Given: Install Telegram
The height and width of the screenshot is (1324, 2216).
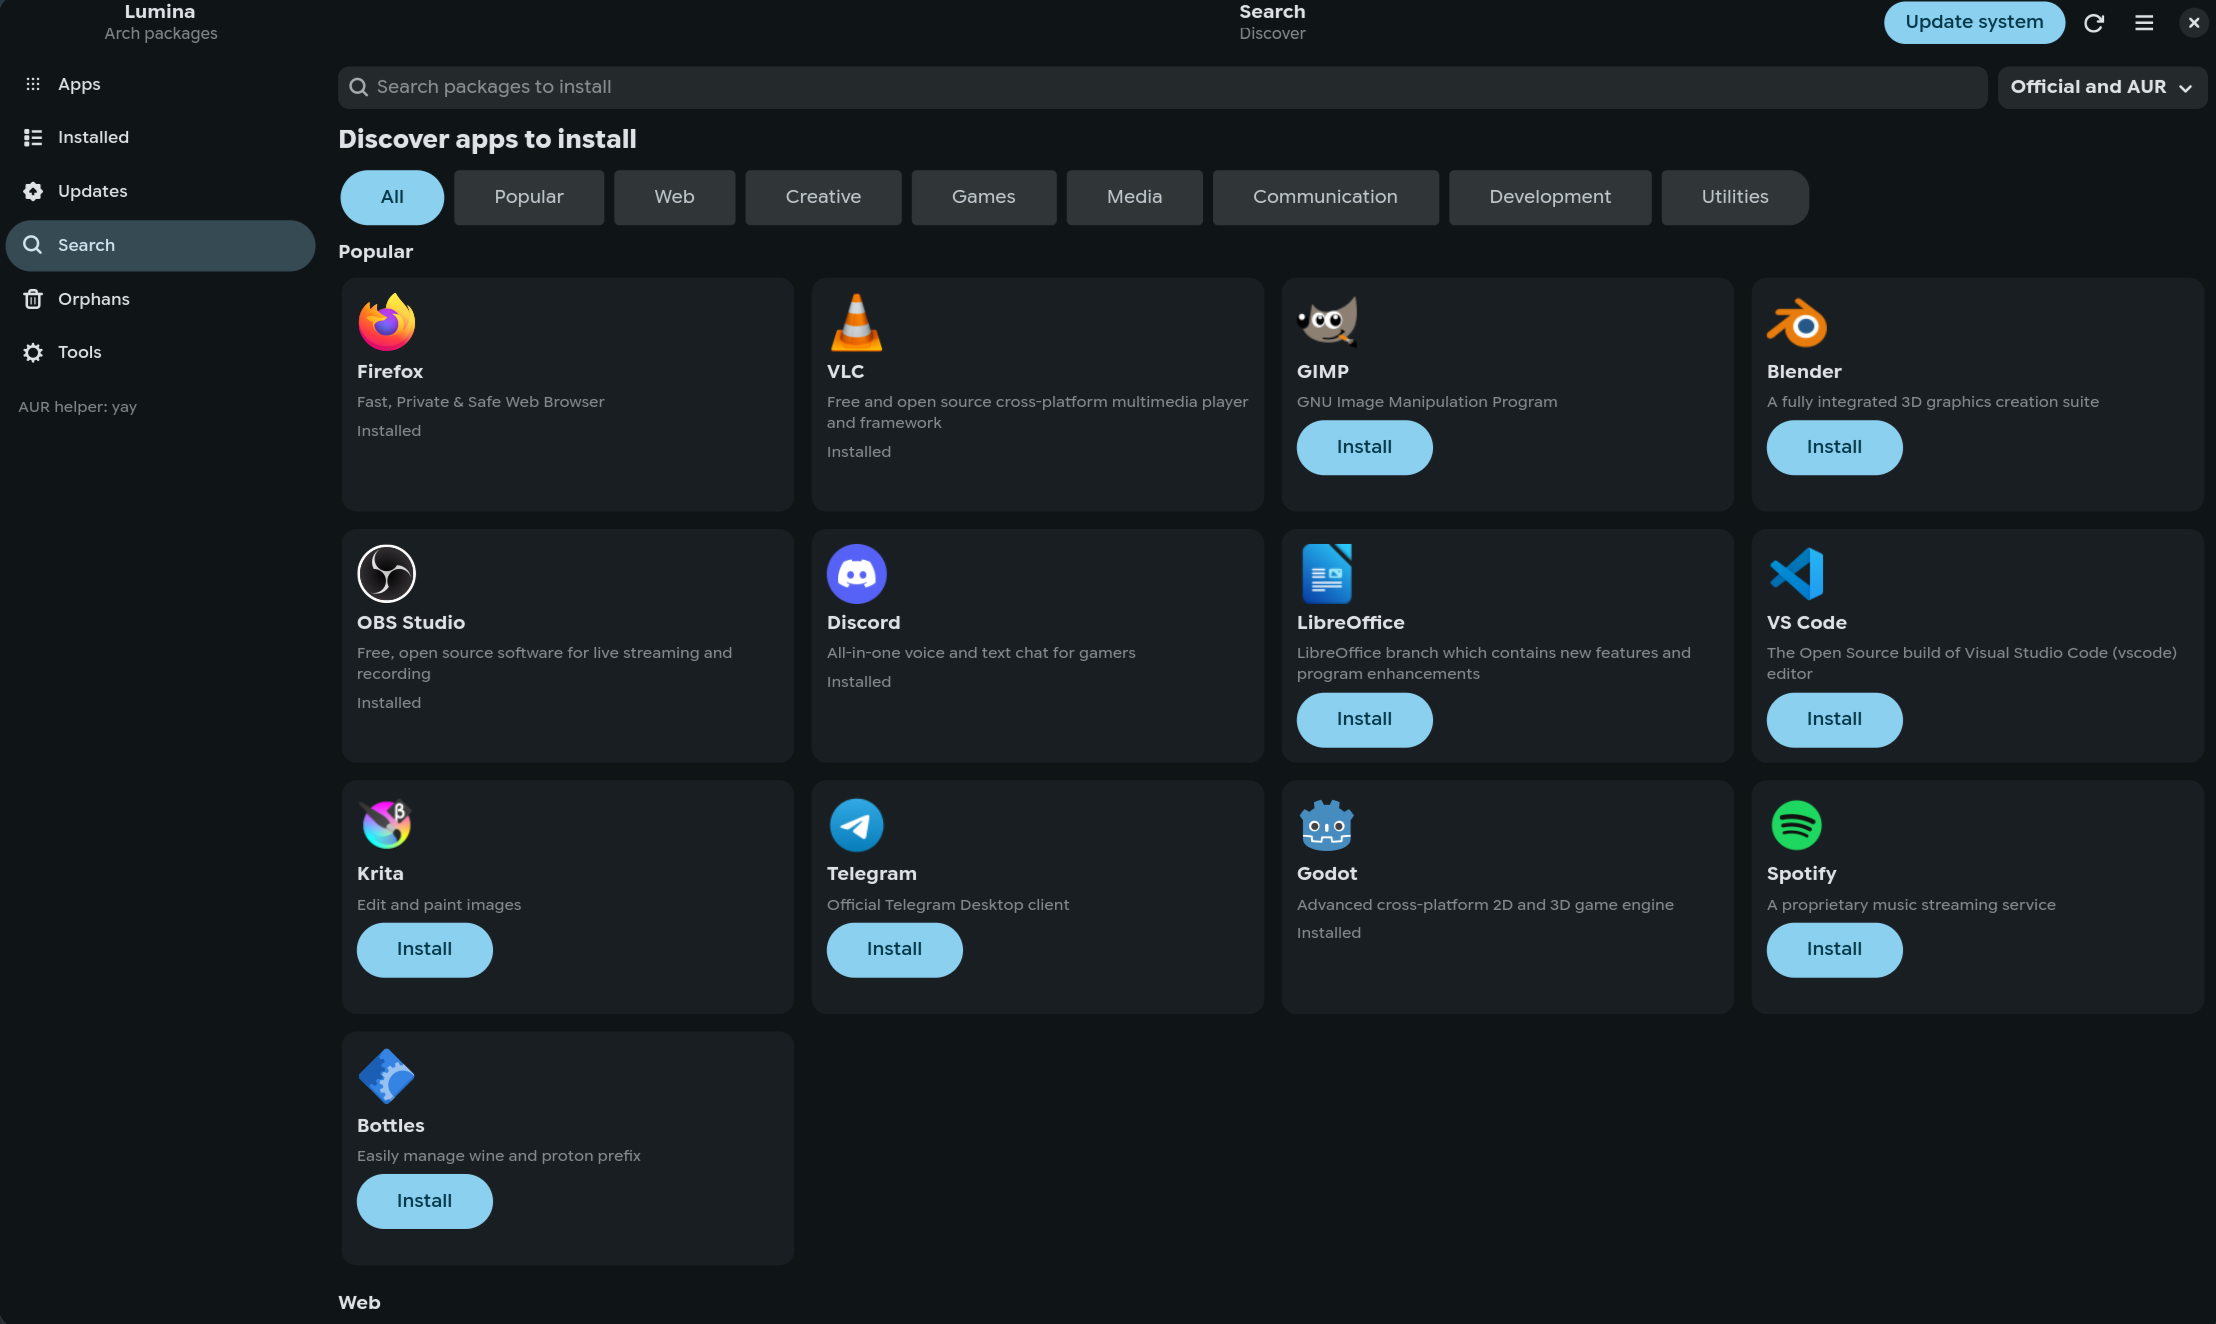Looking at the screenshot, I should 894,949.
